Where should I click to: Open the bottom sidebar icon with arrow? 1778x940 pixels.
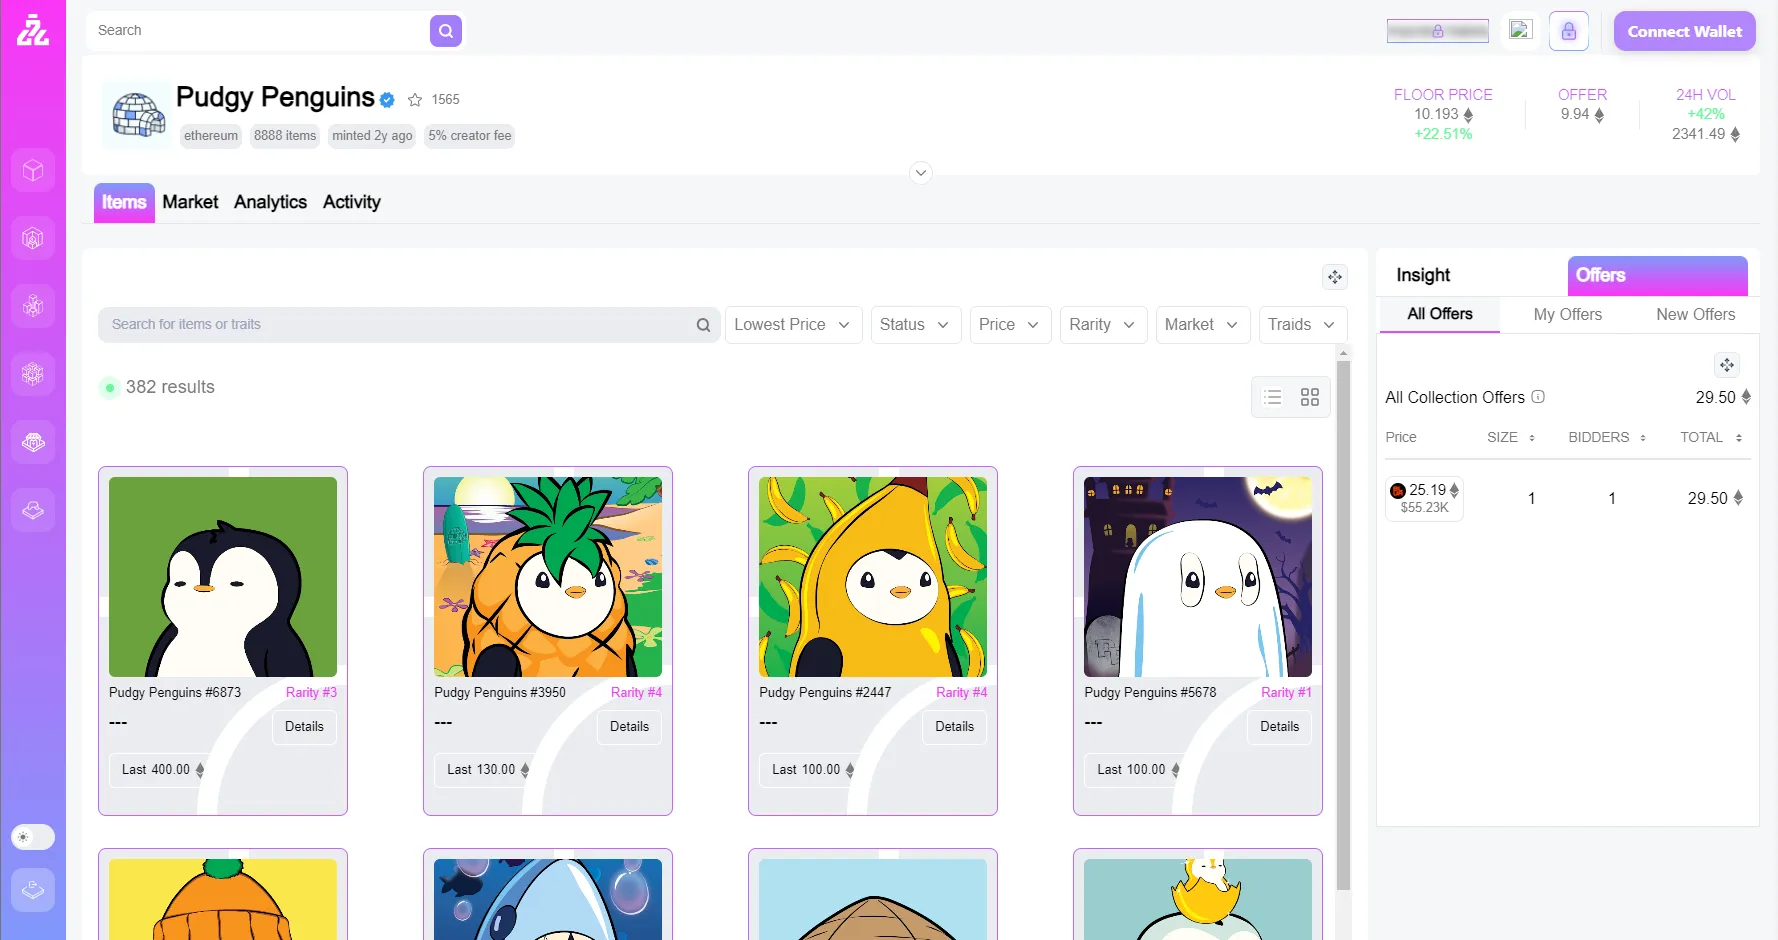click(x=33, y=889)
